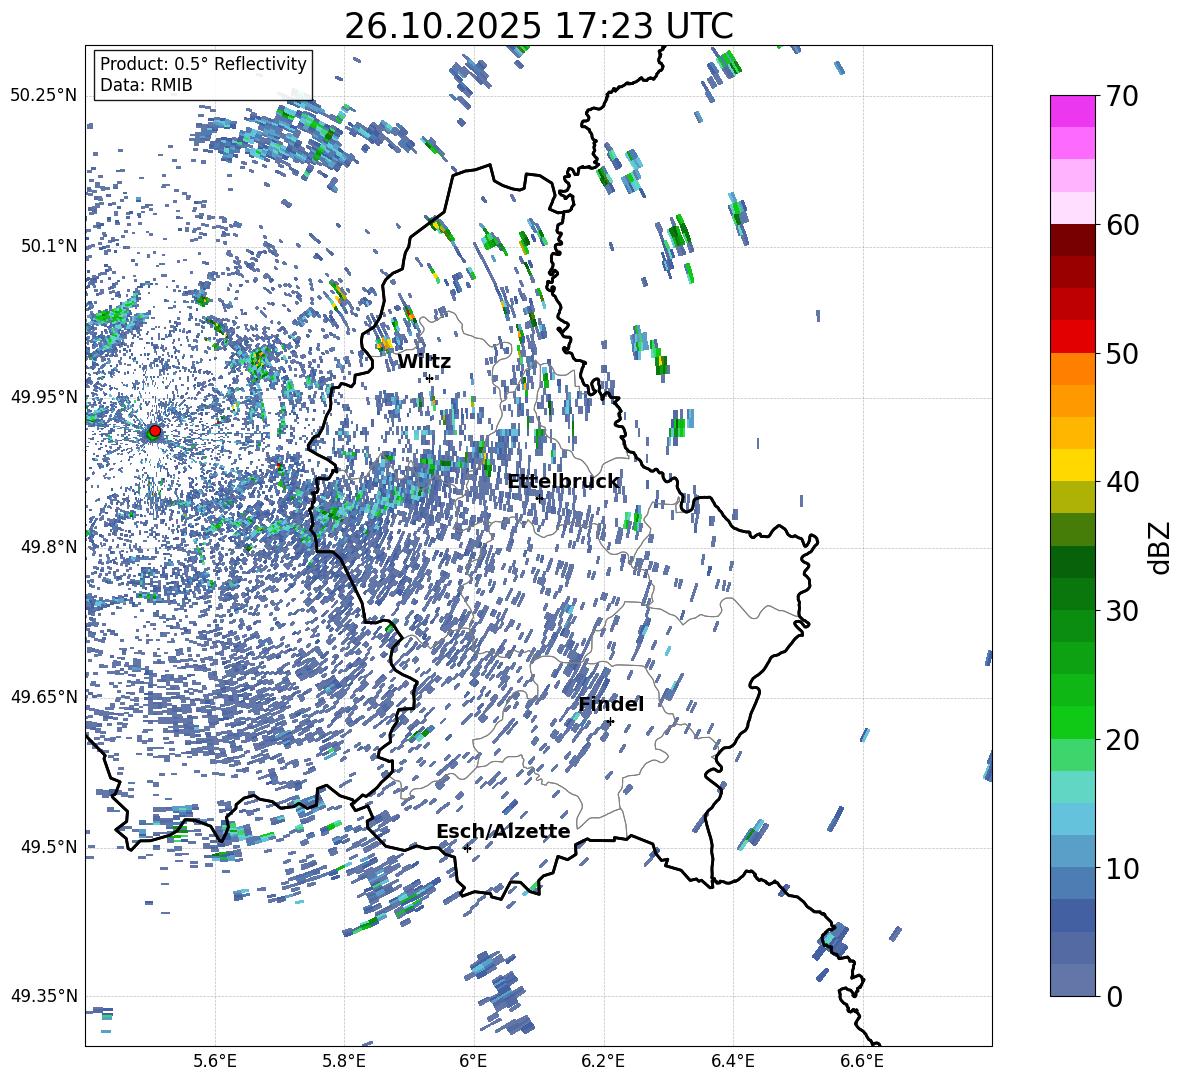The image size is (1184, 1081).
Task: Click the magenta 70 dBZ colorbar segment
Action: tap(1072, 111)
